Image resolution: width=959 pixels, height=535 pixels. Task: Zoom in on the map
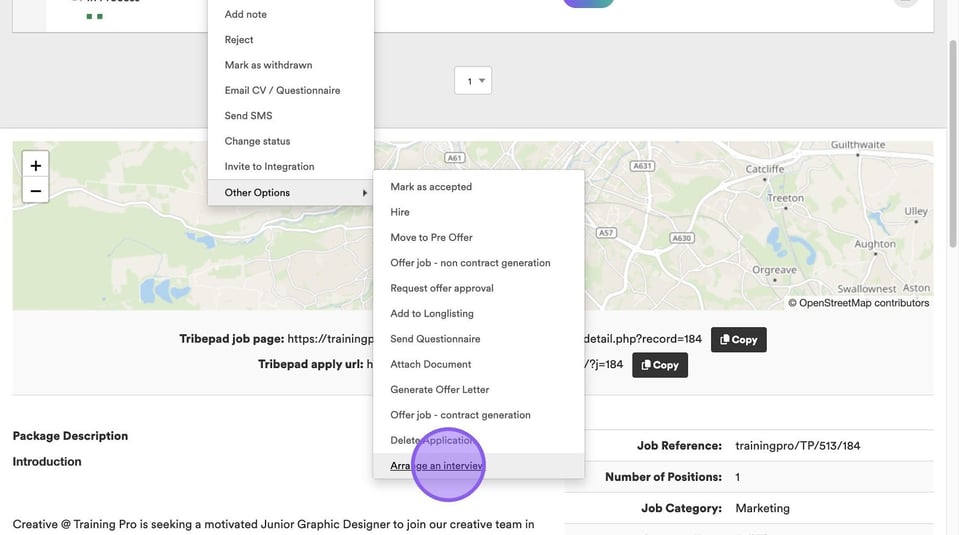(x=35, y=166)
